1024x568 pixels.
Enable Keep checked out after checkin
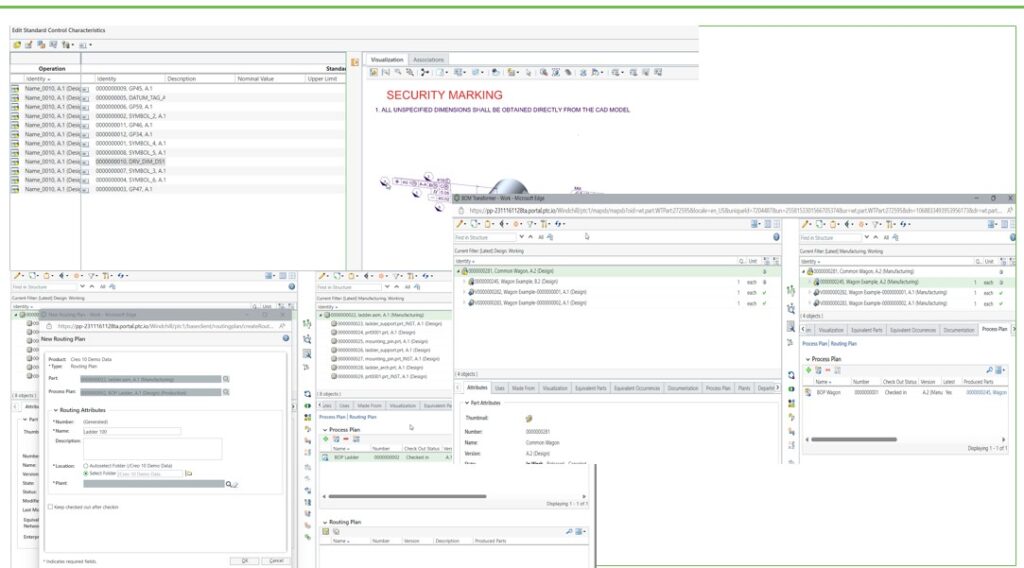(49, 507)
